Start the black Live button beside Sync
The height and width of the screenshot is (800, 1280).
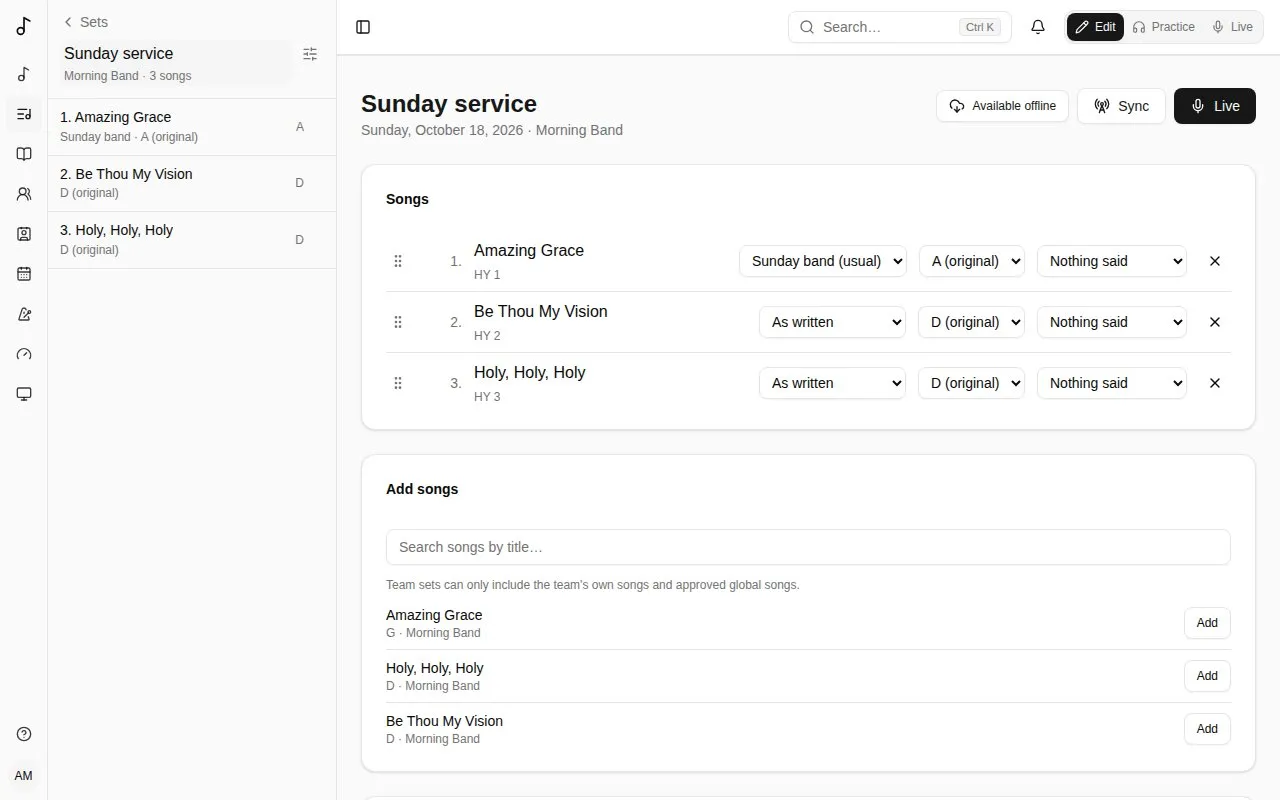1215,106
